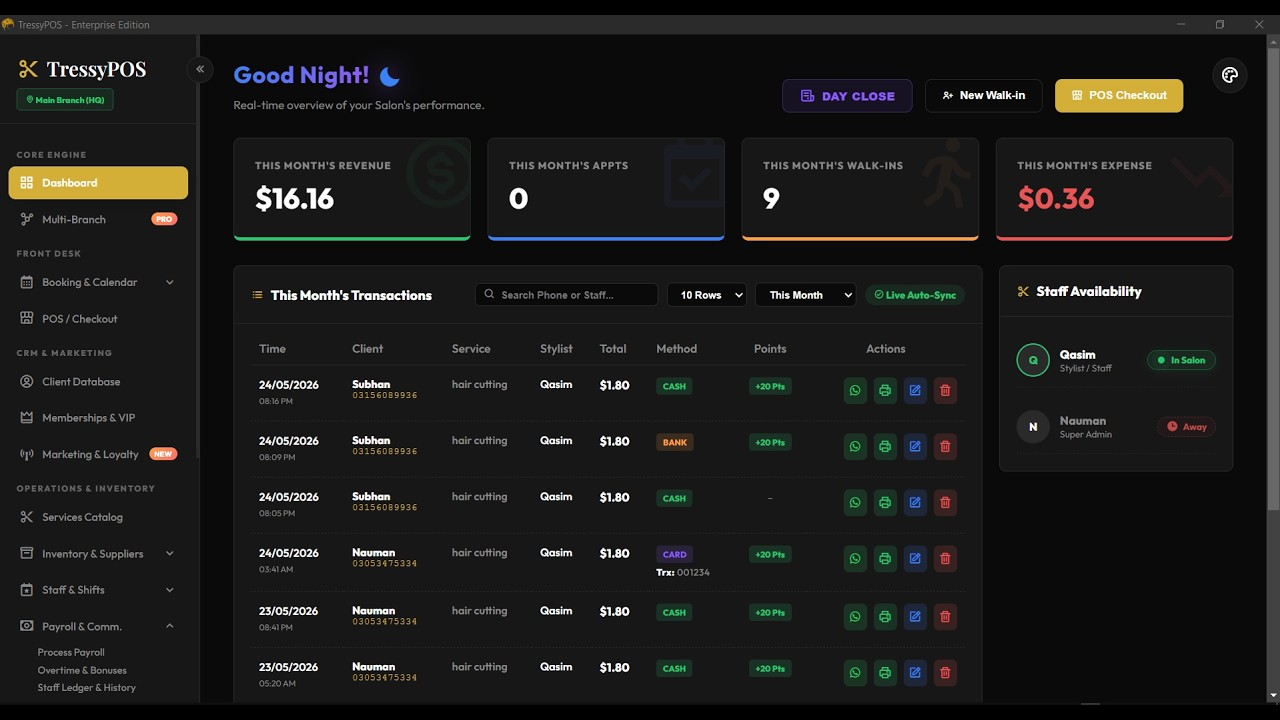1280x720 pixels.
Task: Open Marketing & Loyalty section
Action: [98, 454]
